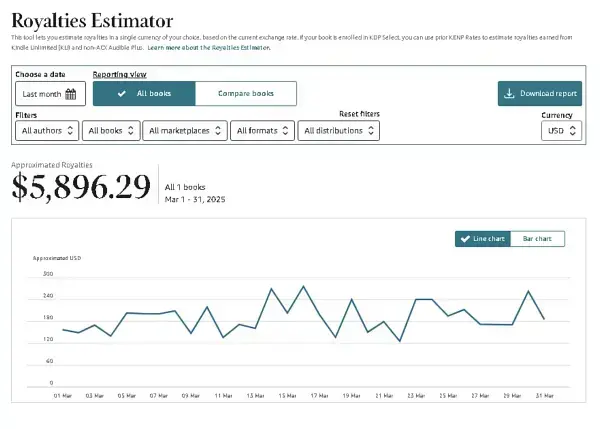This screenshot has width=600, height=429.
Task: Click the calendar icon in date picker
Action: coord(70,94)
